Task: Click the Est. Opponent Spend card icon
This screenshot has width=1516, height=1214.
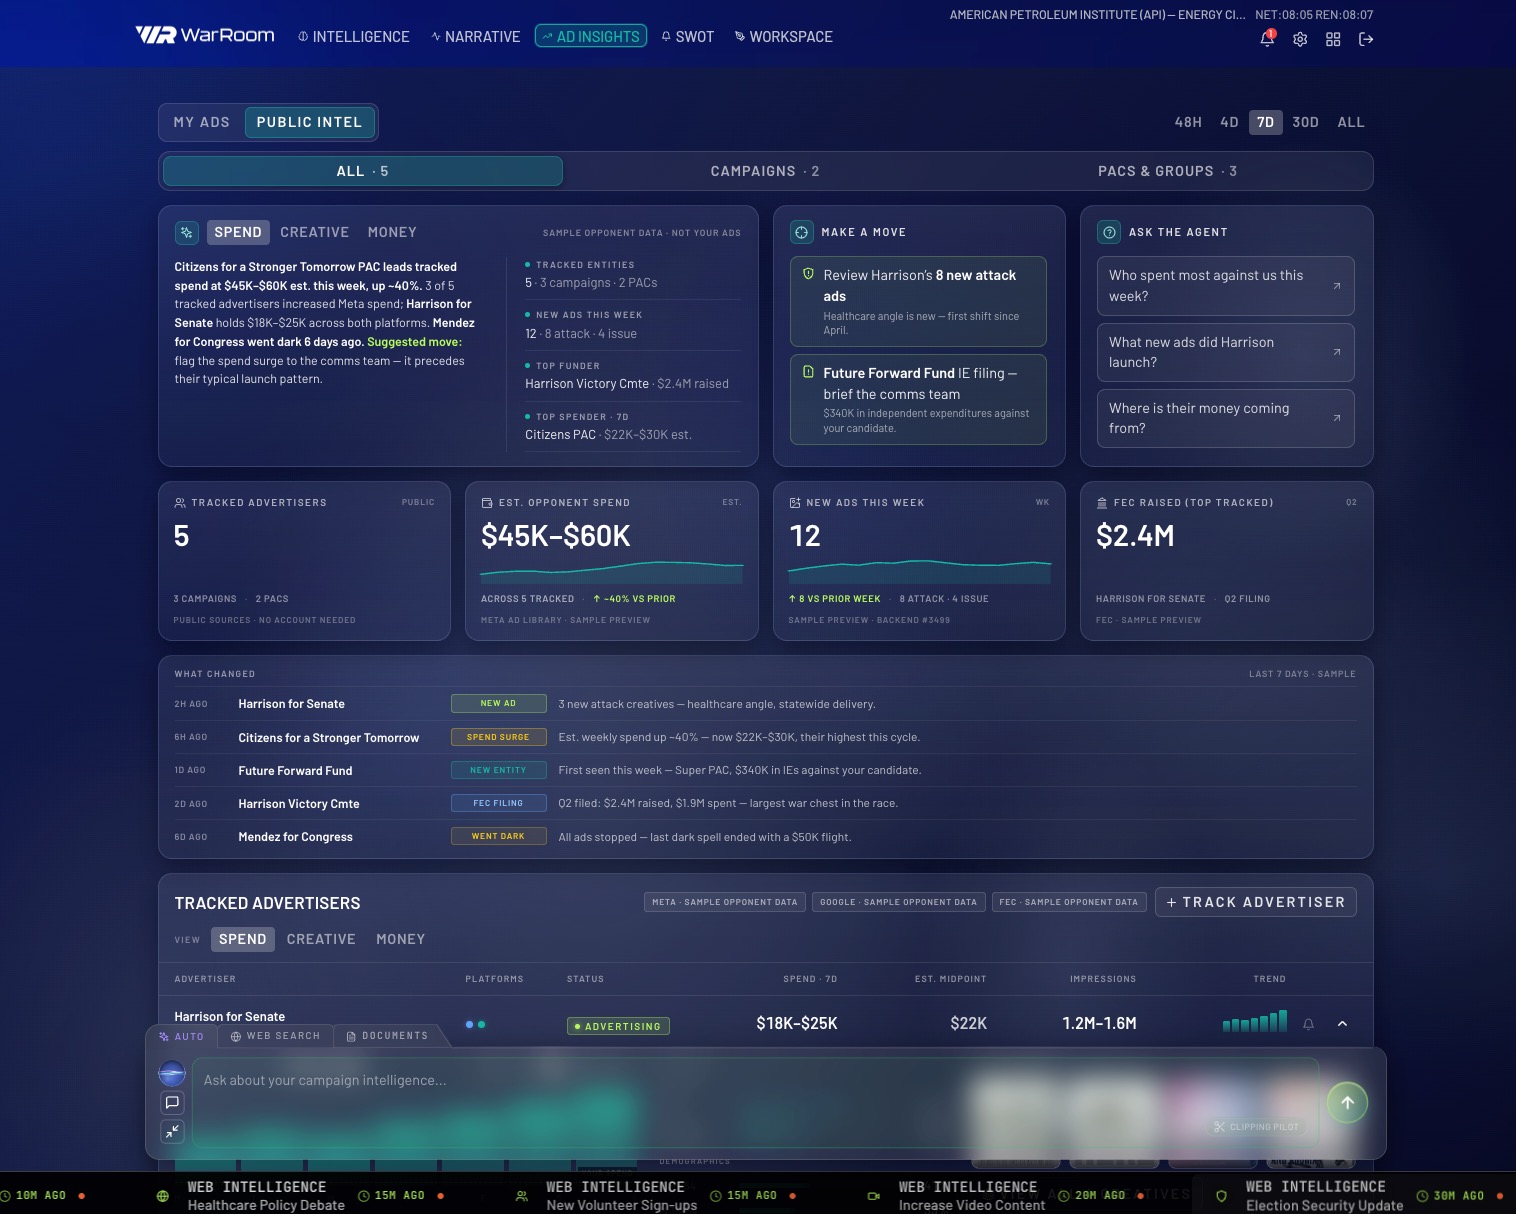Action: click(x=487, y=502)
